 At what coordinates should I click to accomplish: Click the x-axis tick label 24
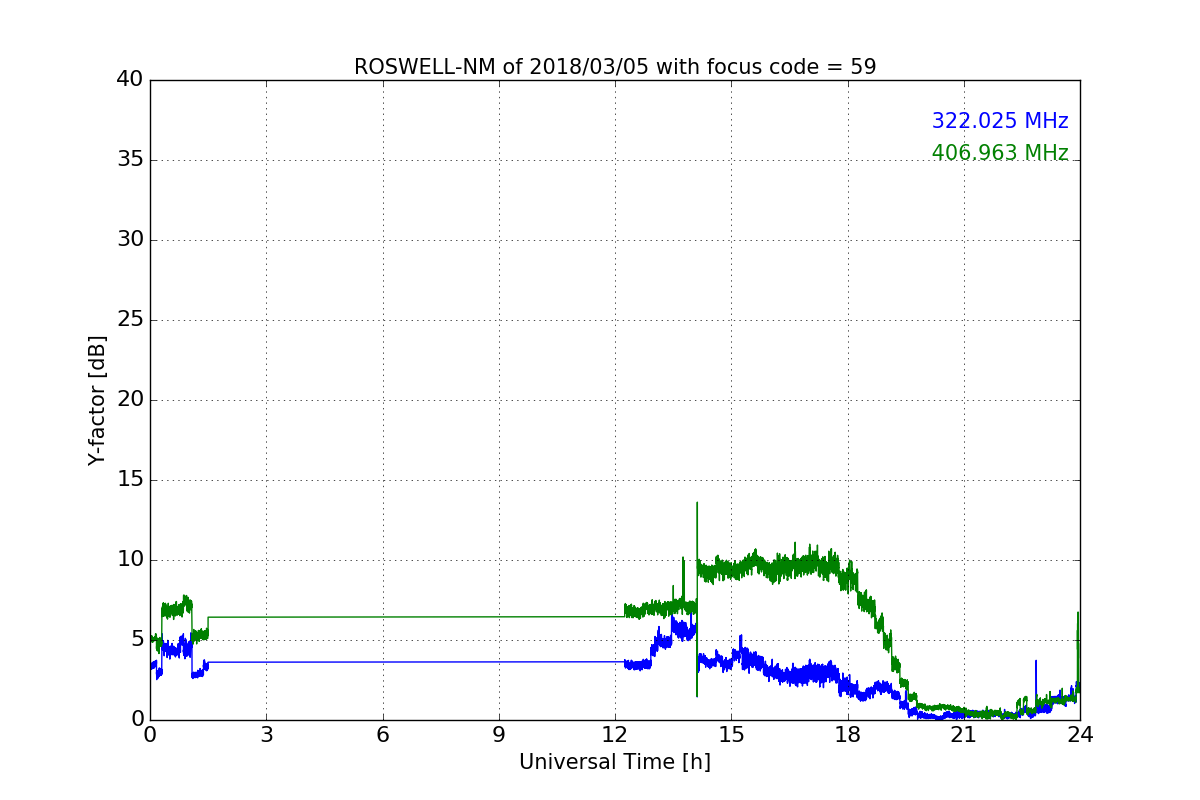1080,734
